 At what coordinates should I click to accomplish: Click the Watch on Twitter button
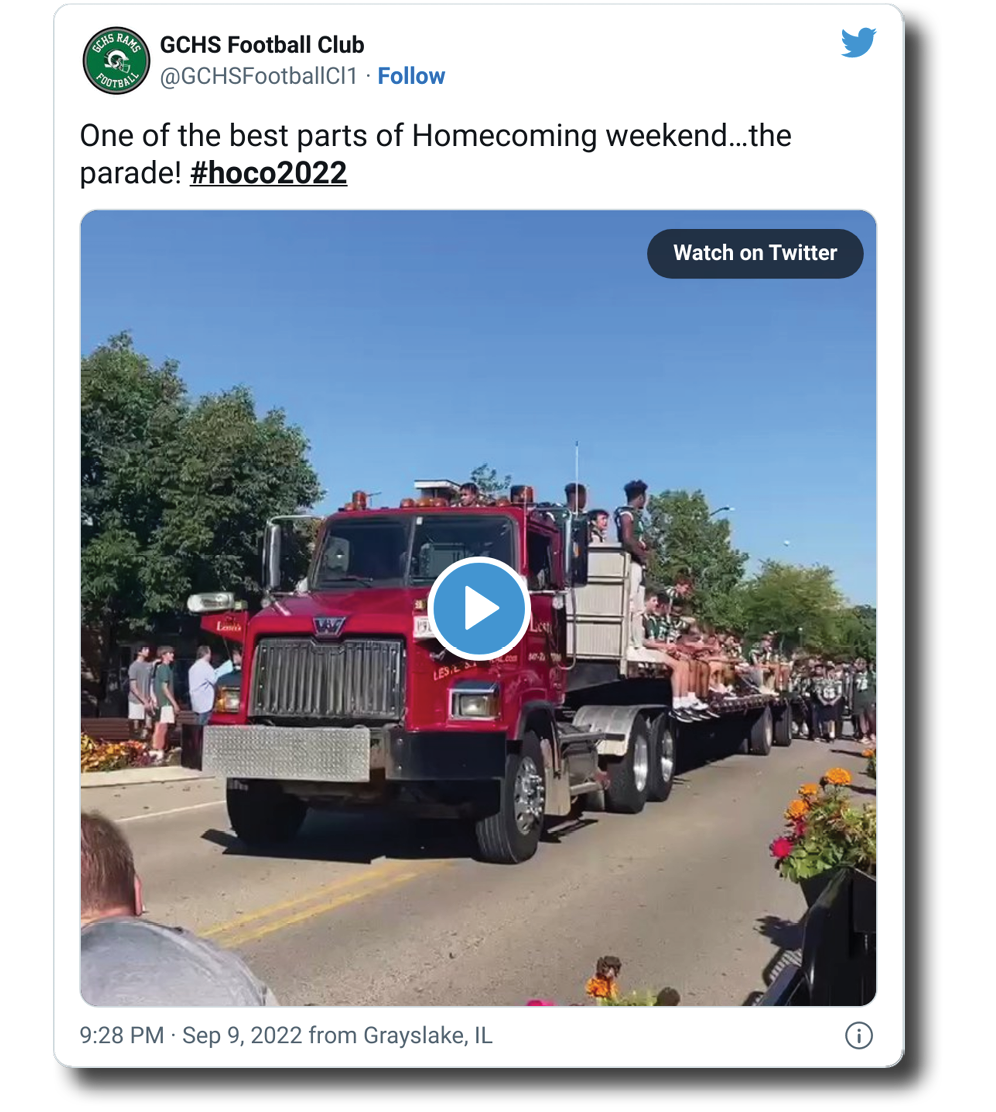tap(755, 253)
